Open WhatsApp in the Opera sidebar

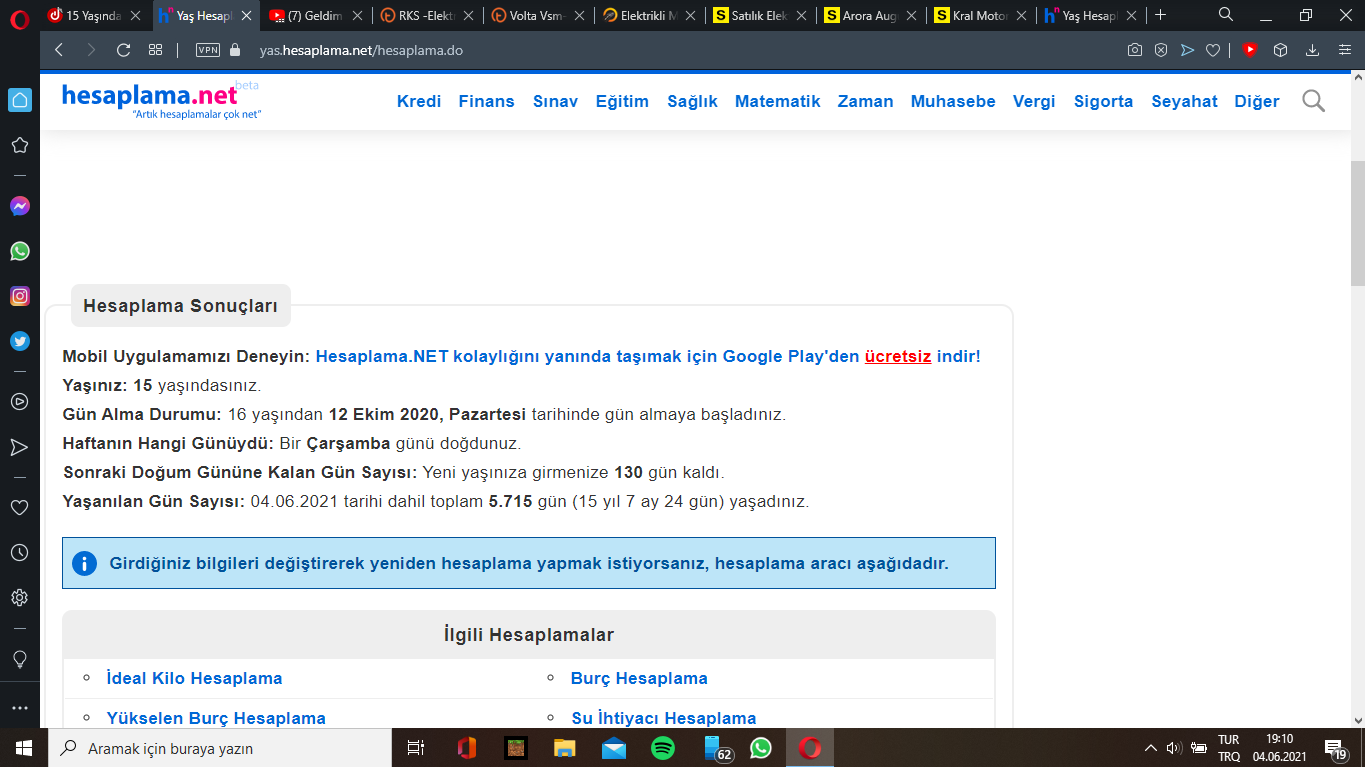[x=19, y=251]
